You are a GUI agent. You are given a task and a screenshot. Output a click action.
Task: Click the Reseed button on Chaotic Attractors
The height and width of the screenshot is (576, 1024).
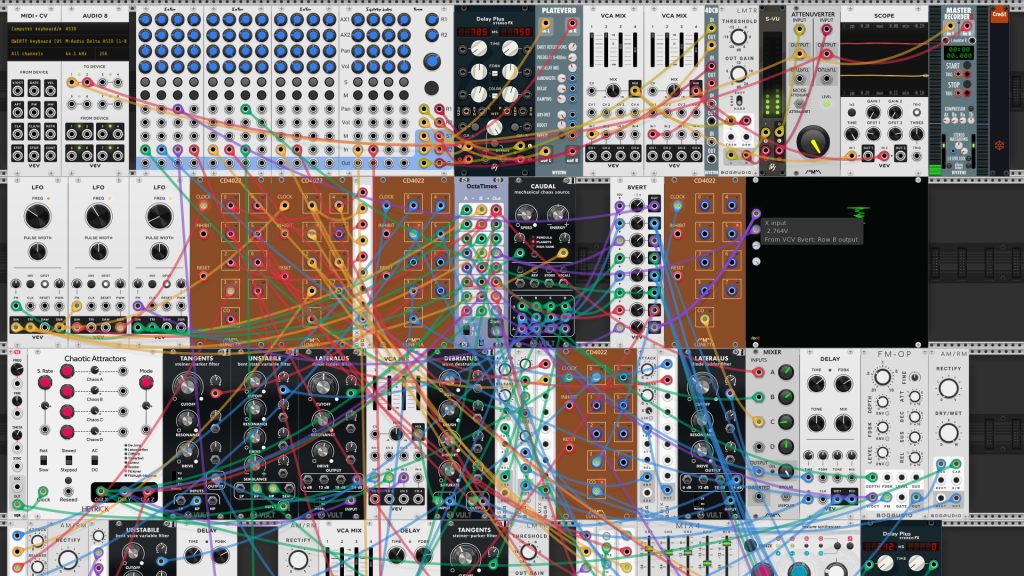68,481
